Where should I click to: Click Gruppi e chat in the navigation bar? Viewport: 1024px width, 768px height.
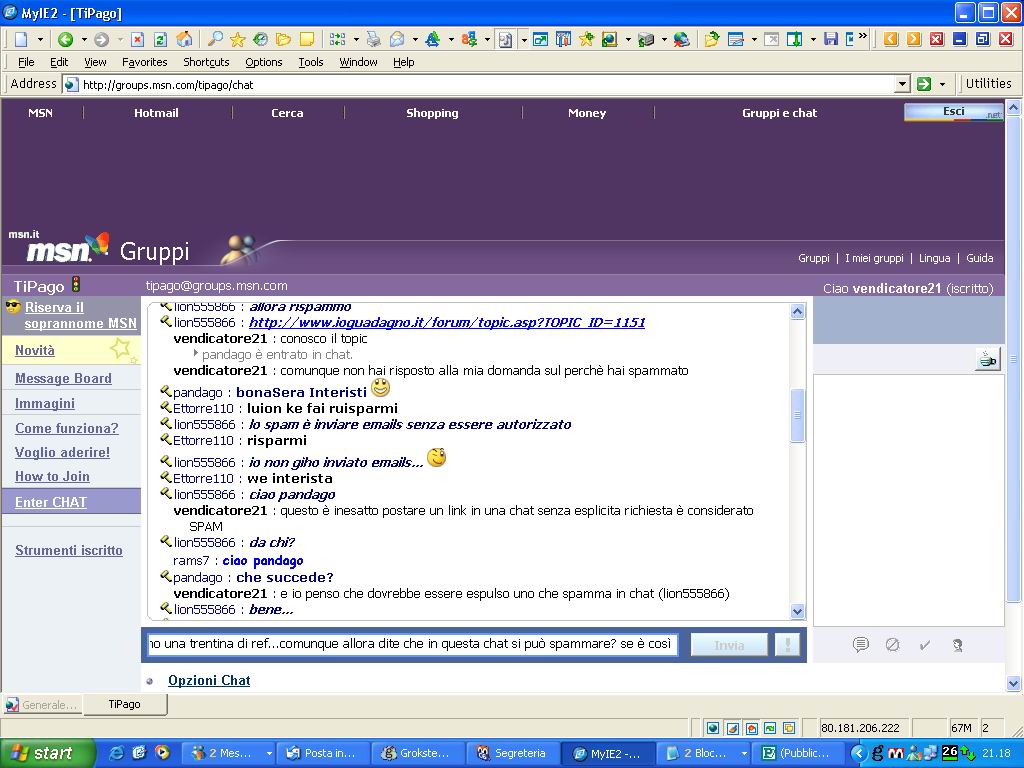779,112
